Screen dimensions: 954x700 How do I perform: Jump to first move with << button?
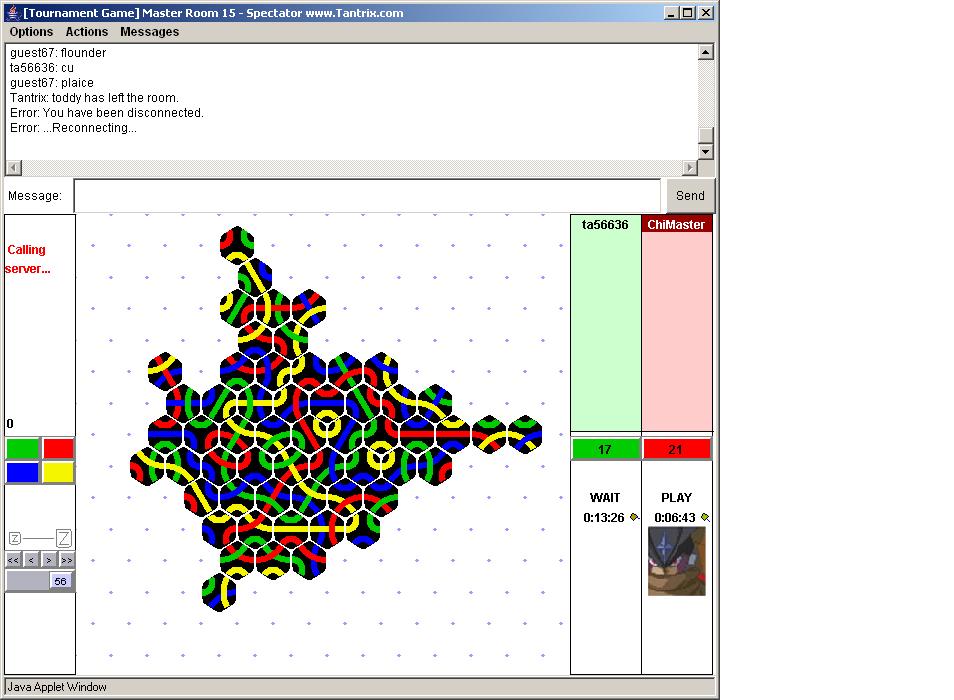[14, 560]
